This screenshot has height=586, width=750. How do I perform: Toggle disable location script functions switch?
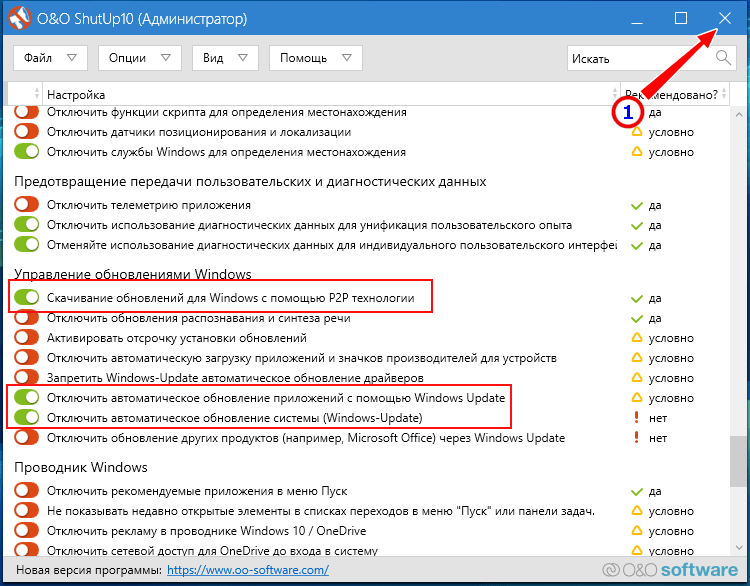[26, 112]
